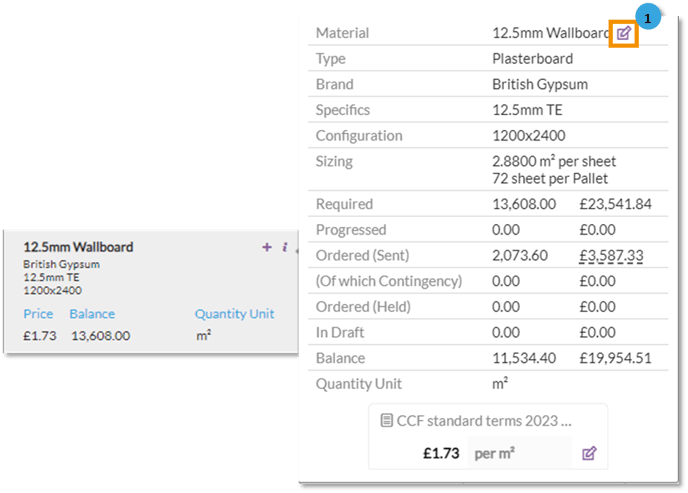Click the £1.73 price in terms box

tap(439, 453)
